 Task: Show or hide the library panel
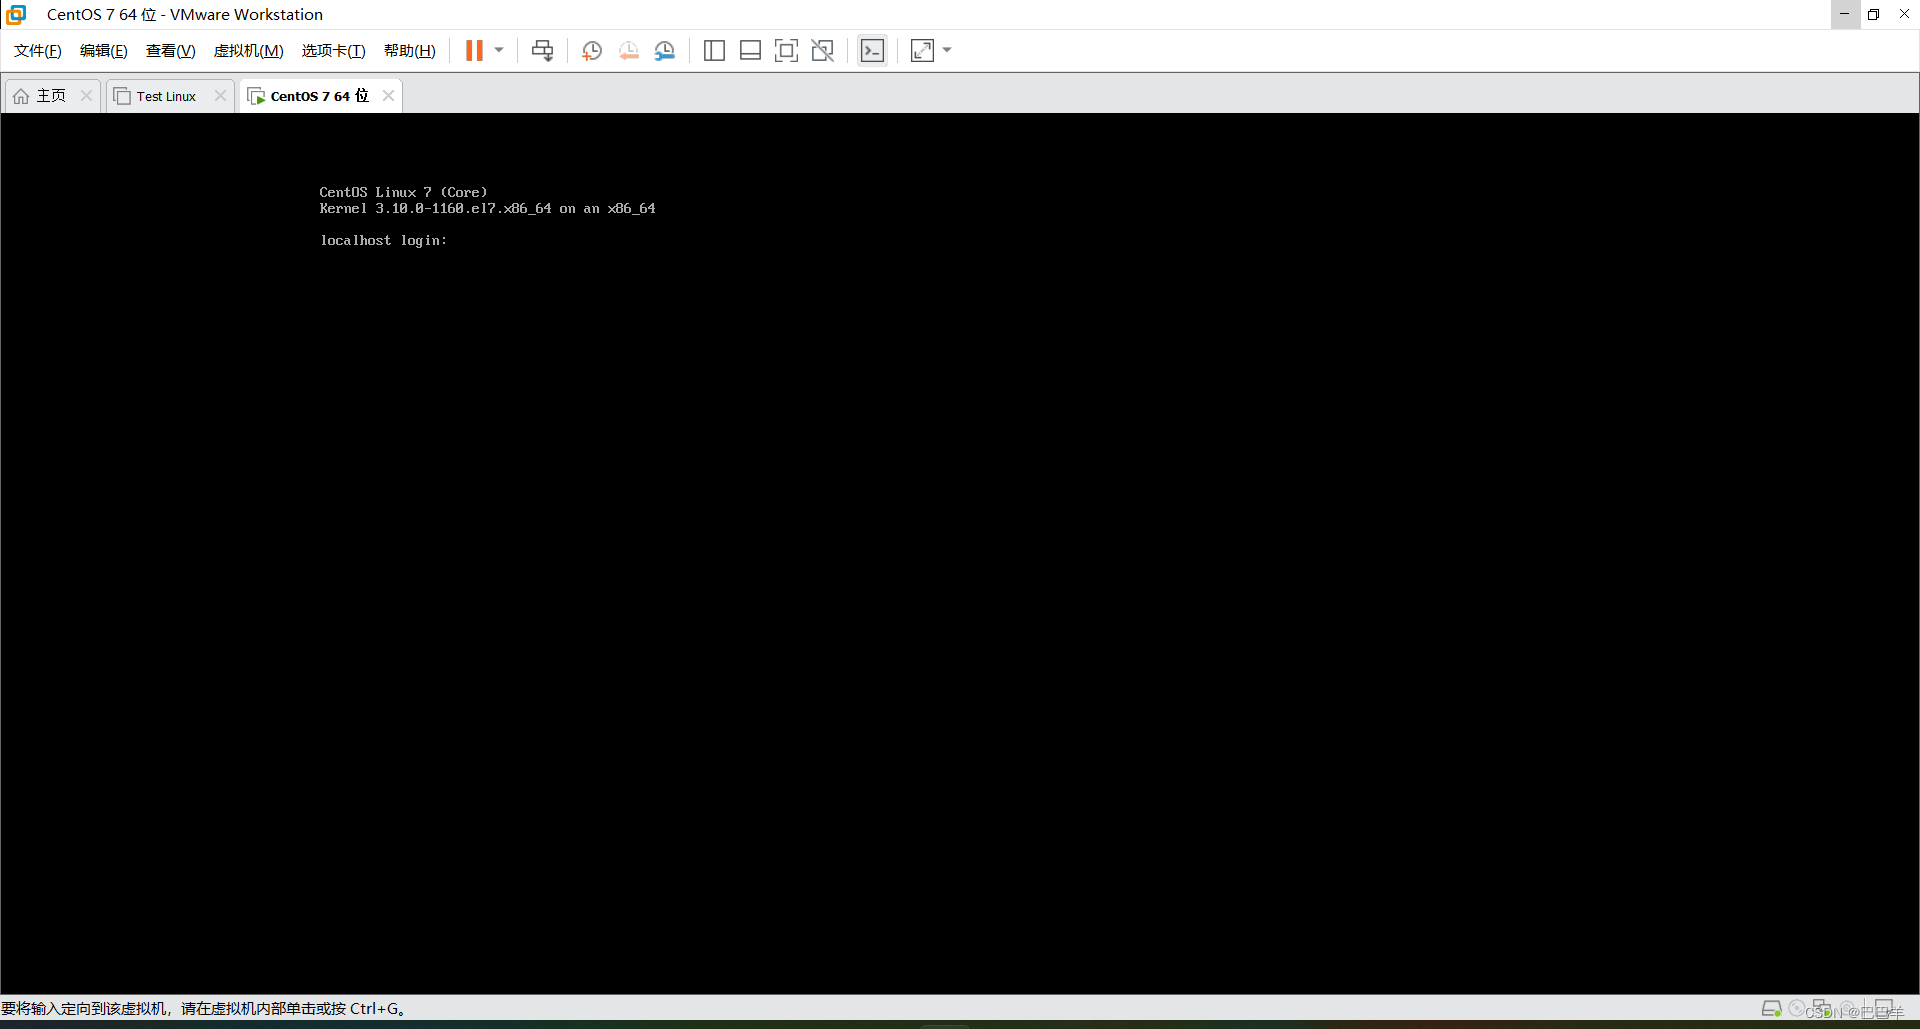pyautogui.click(x=714, y=50)
